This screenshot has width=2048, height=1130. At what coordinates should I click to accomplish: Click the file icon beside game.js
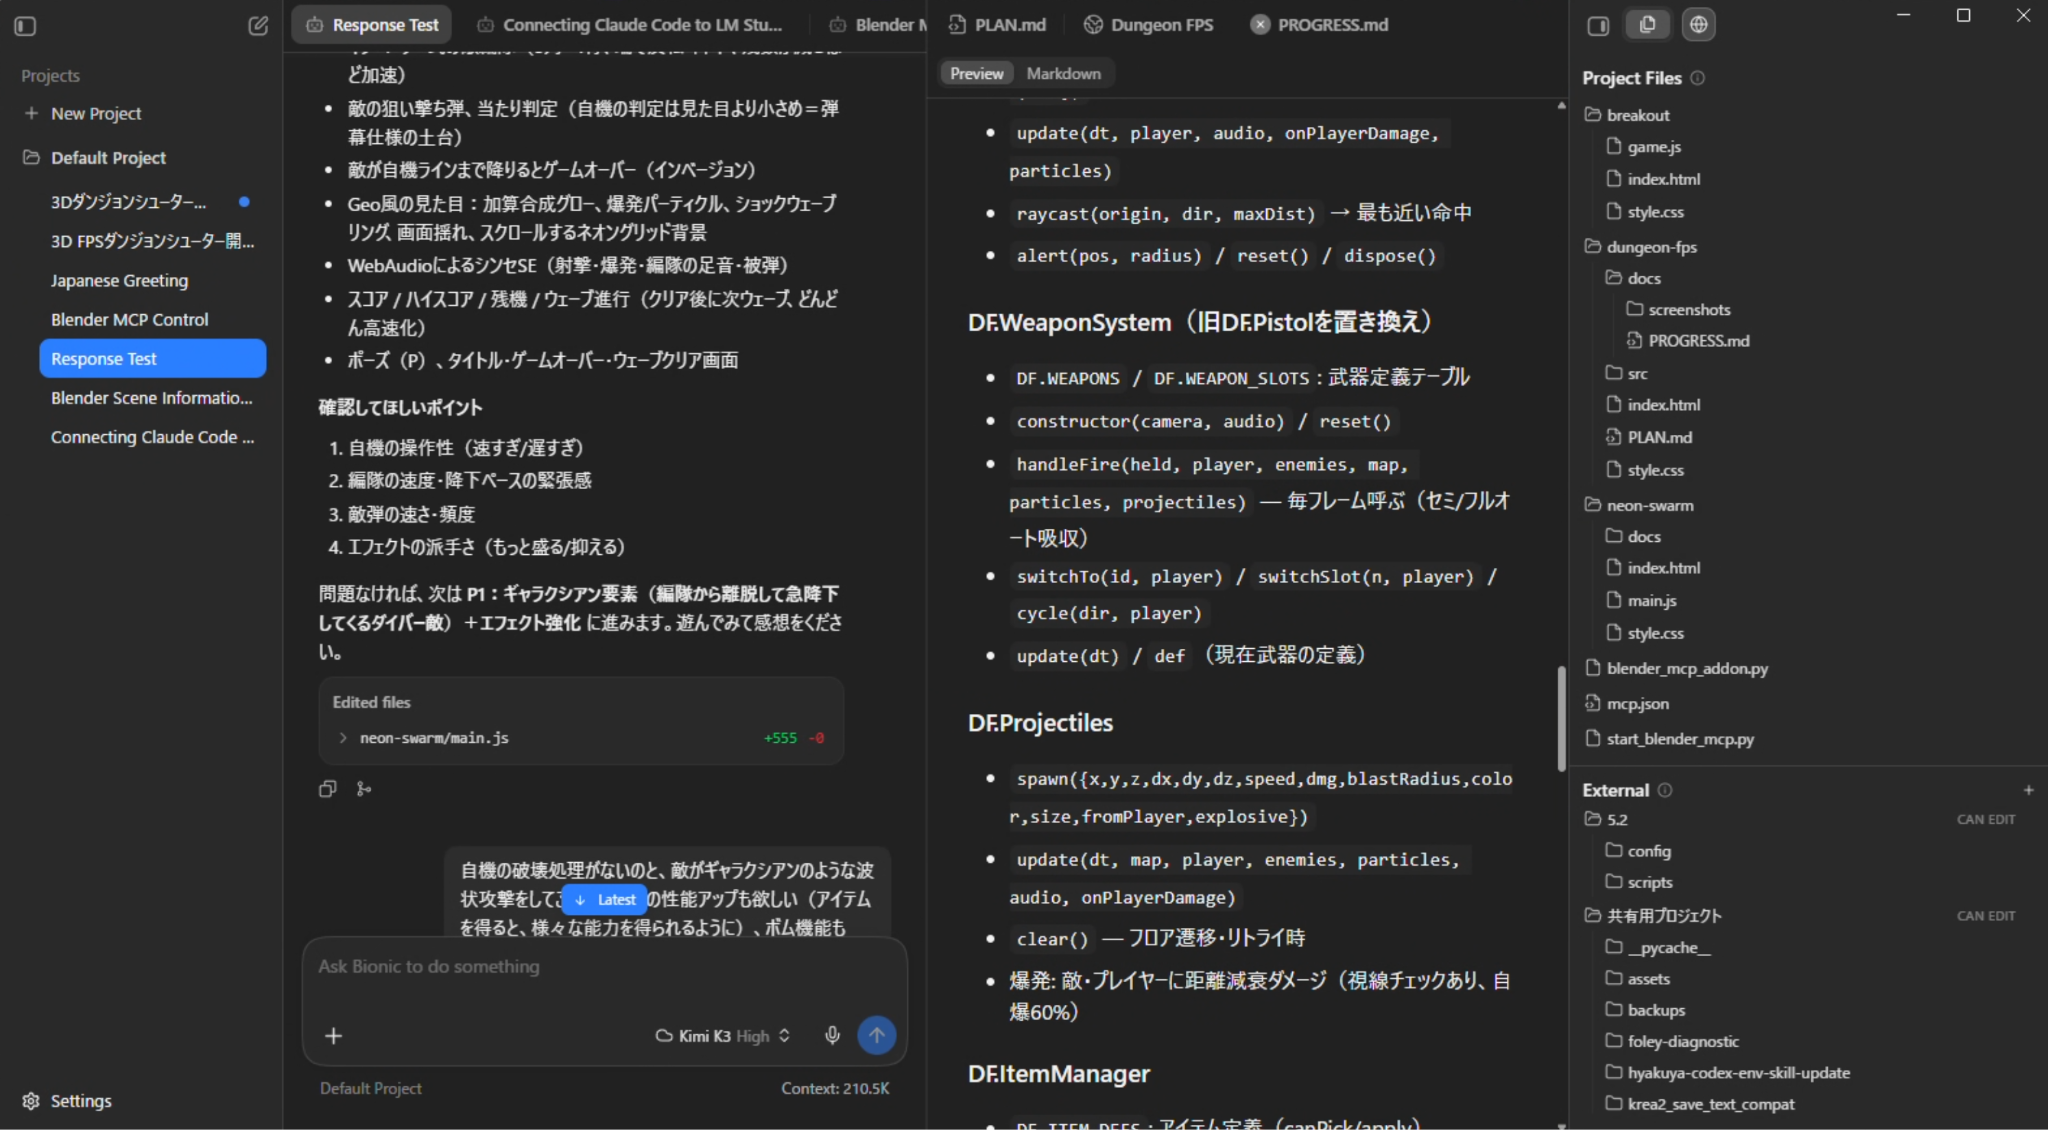(1613, 146)
